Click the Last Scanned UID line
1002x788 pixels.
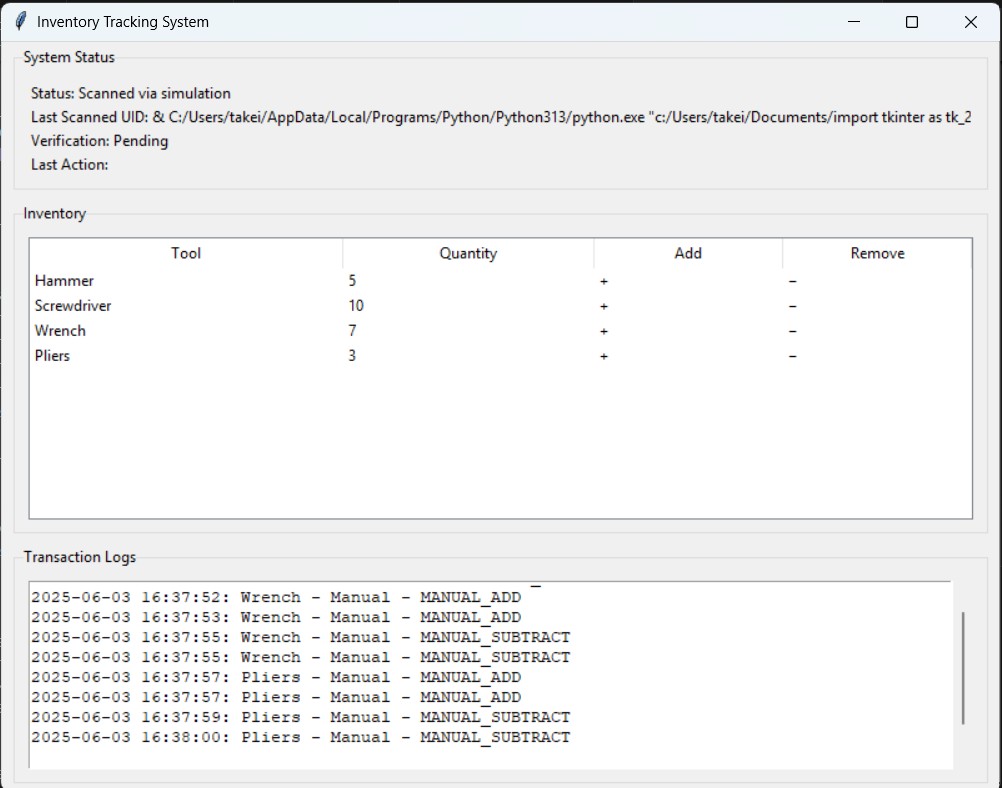[x=501, y=117]
